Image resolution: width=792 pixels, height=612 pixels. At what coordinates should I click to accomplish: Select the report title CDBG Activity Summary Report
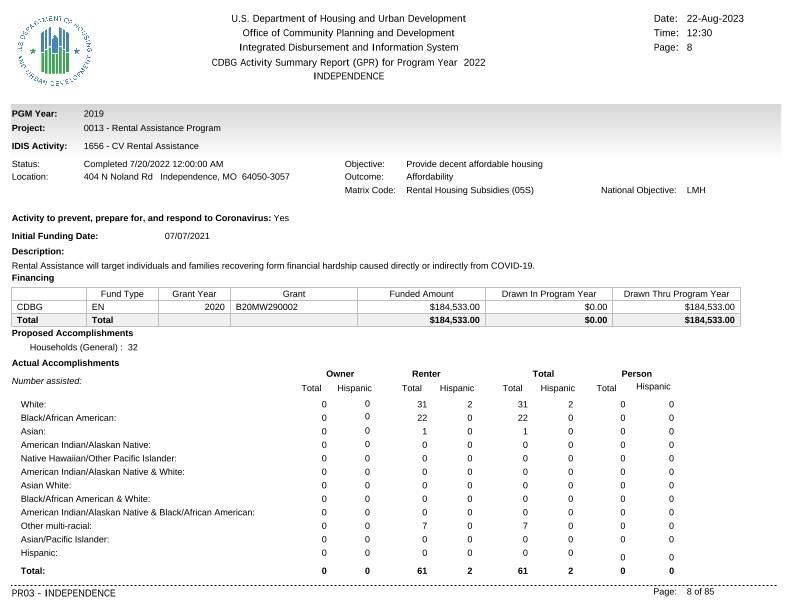click(x=349, y=63)
